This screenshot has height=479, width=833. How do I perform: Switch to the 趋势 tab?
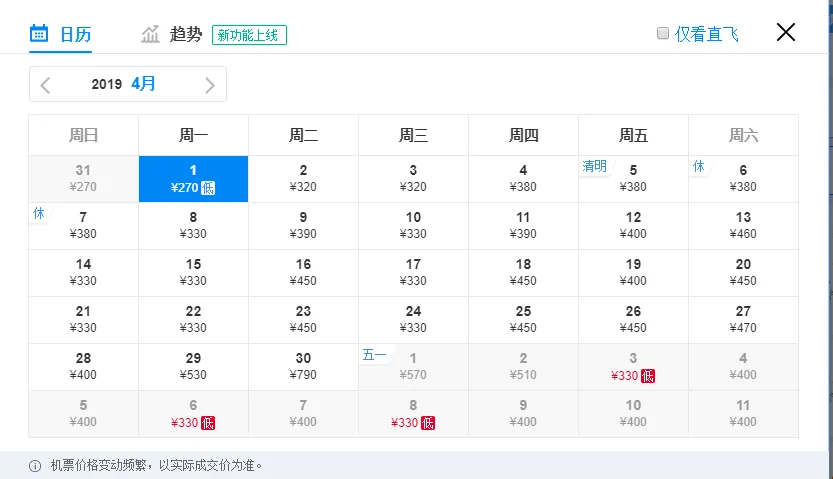tap(186, 34)
